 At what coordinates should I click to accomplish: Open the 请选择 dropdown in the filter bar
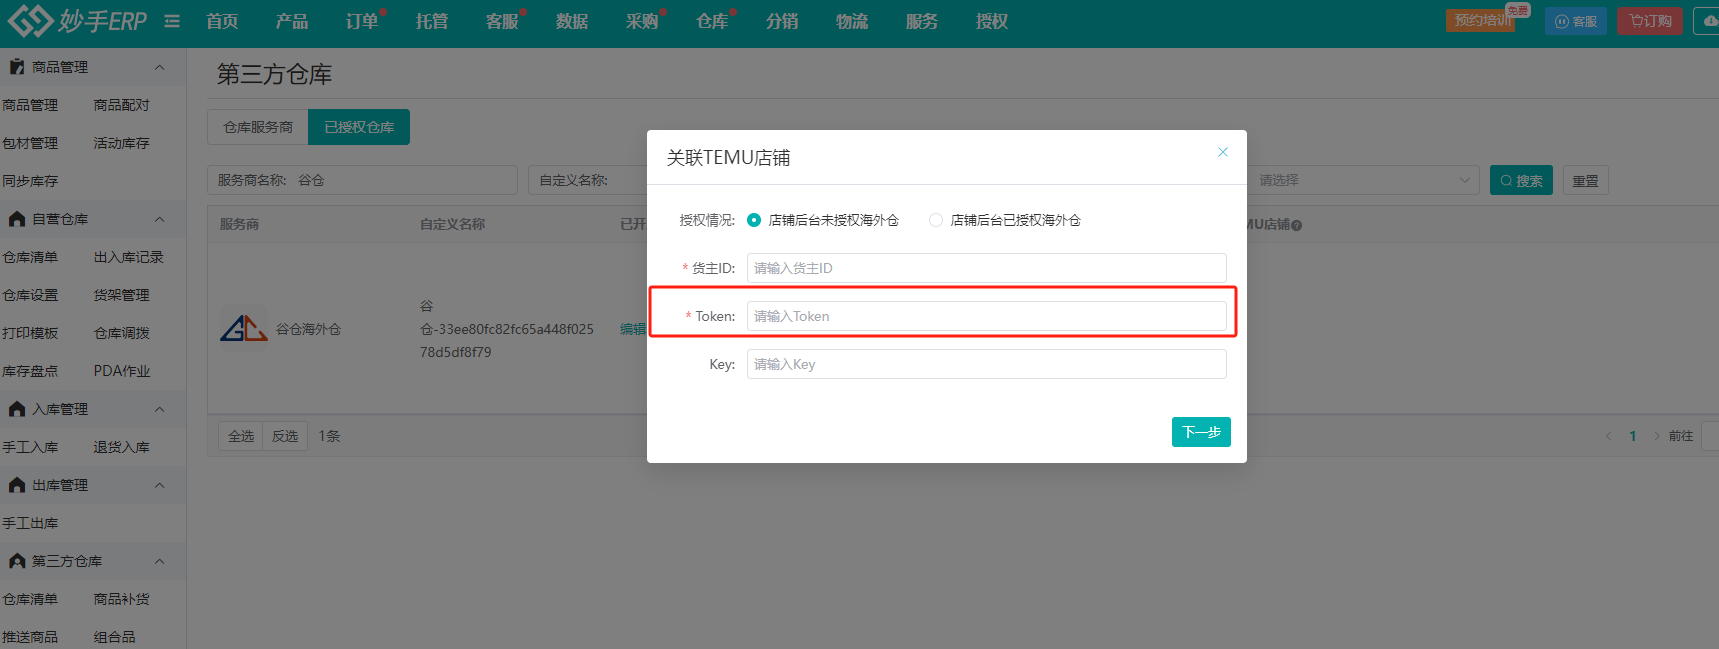(1364, 180)
